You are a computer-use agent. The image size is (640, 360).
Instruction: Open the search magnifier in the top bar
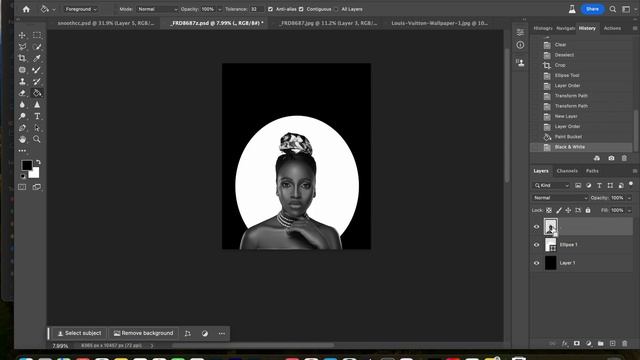pos(613,9)
